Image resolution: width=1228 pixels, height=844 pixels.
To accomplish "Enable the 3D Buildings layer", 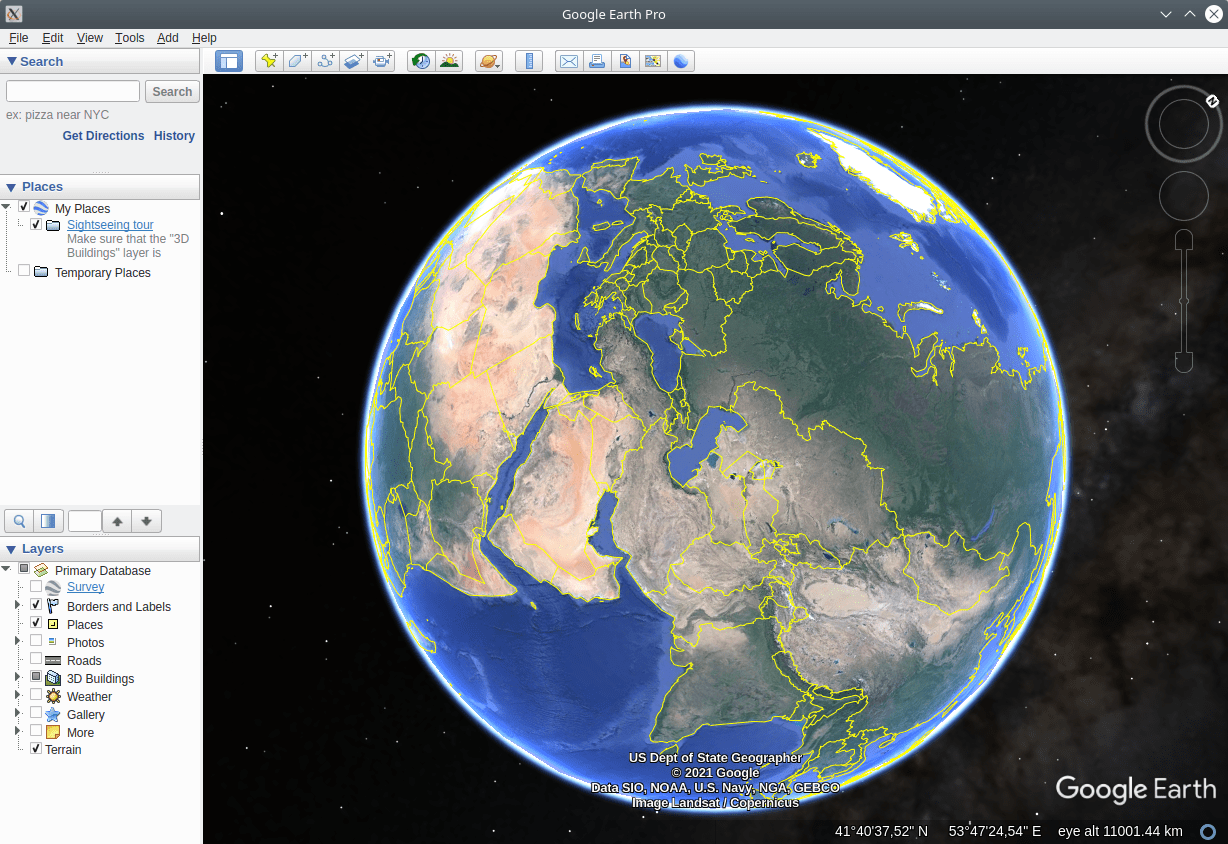I will click(37, 678).
